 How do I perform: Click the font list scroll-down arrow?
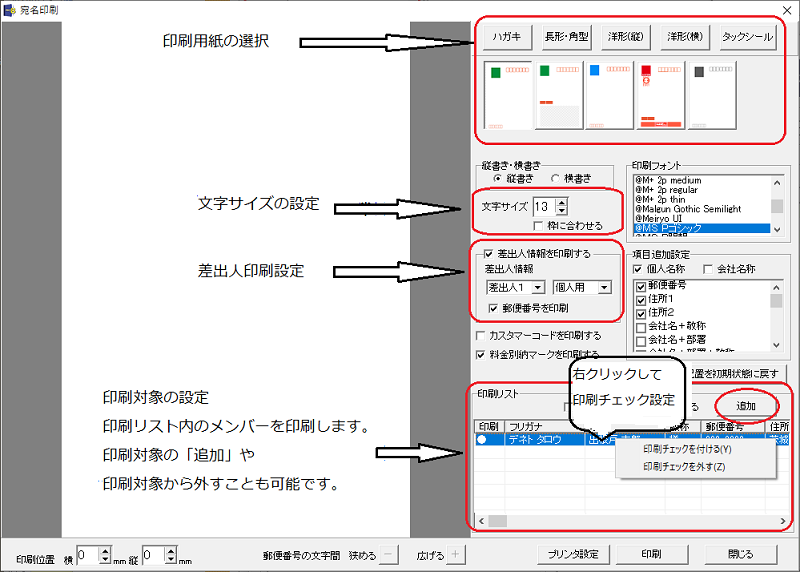click(x=777, y=230)
